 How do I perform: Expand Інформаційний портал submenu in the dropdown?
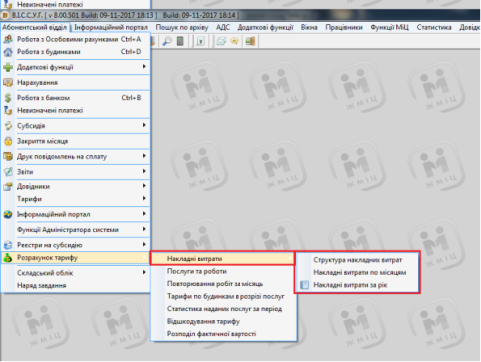(x=76, y=215)
